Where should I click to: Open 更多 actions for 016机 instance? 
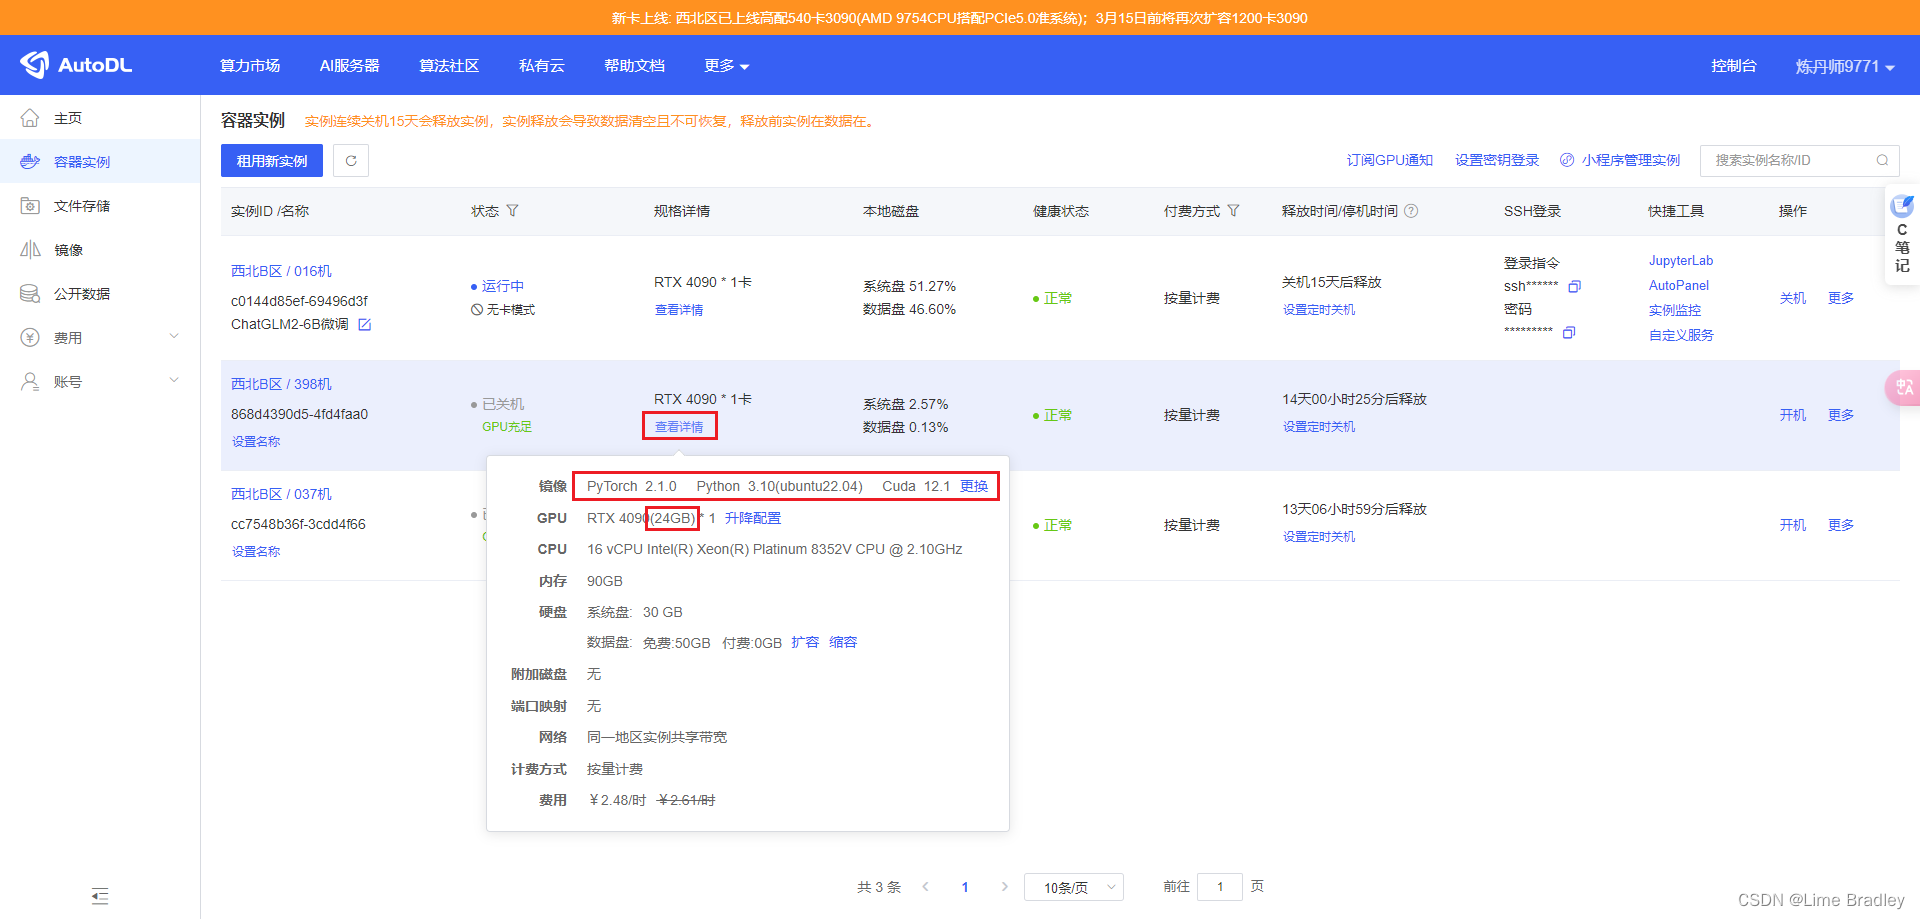1841,298
